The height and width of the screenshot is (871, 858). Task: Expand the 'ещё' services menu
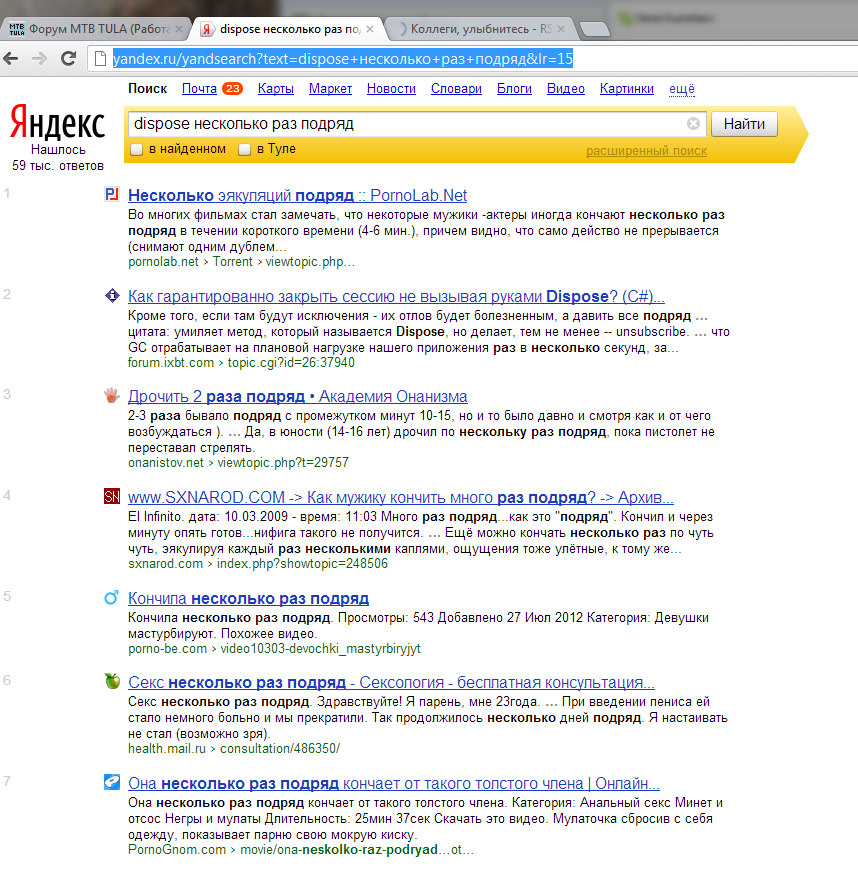point(681,89)
